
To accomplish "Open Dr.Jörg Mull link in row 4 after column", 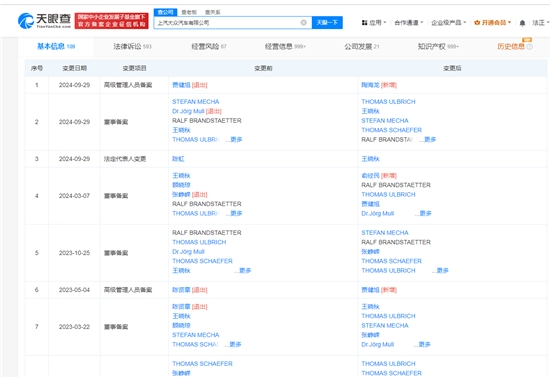I will pos(378,214).
